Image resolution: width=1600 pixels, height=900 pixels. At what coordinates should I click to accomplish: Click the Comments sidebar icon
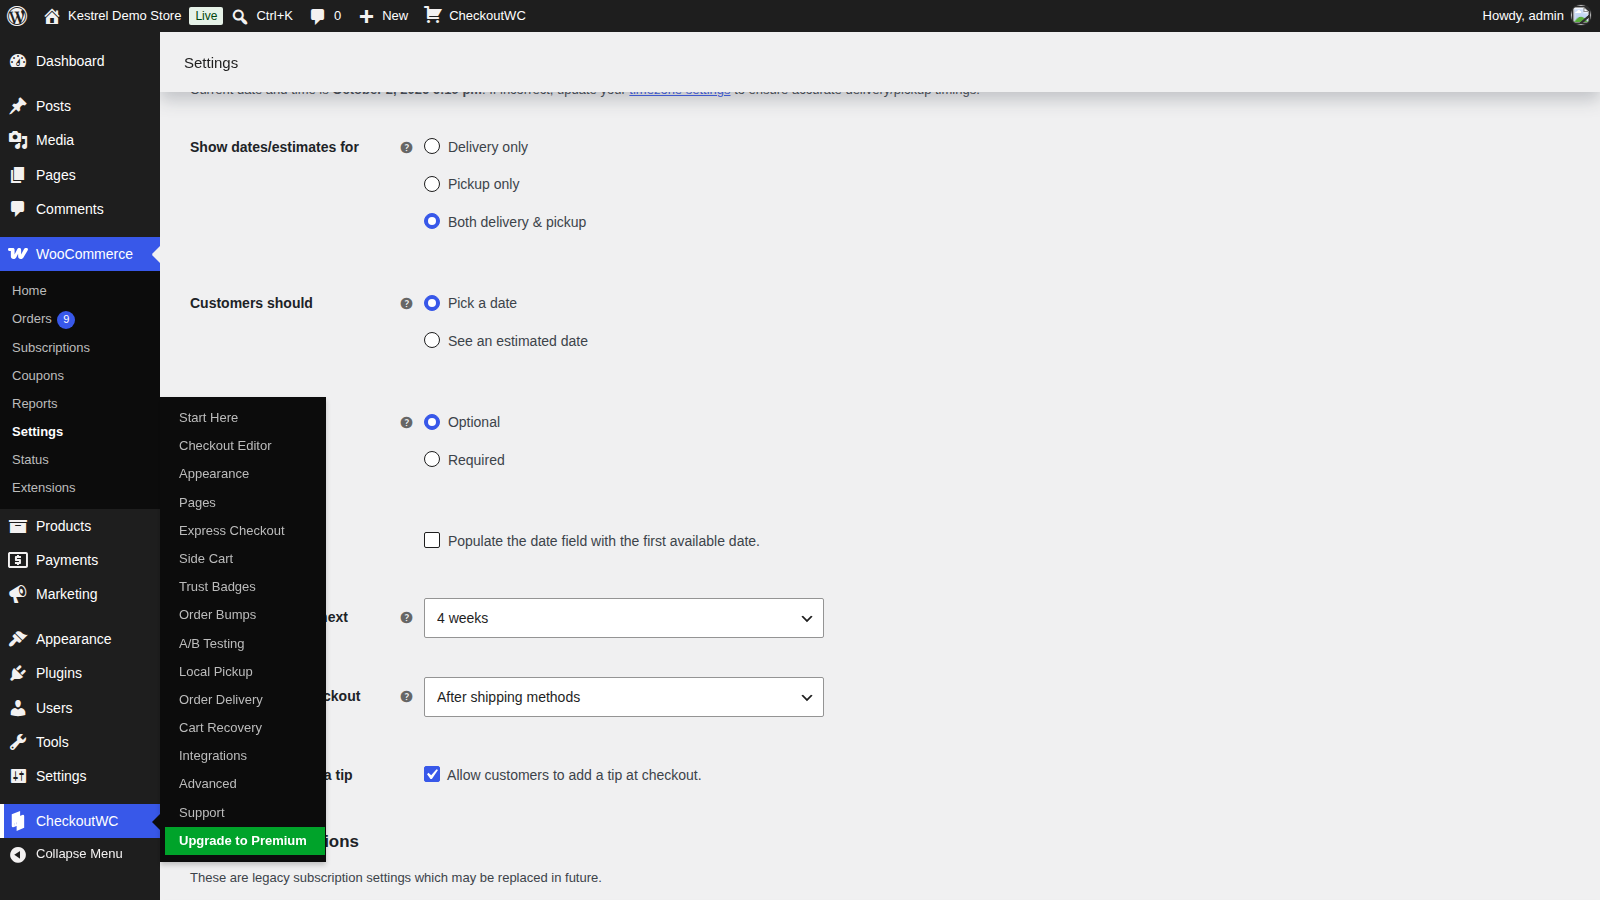(x=18, y=209)
